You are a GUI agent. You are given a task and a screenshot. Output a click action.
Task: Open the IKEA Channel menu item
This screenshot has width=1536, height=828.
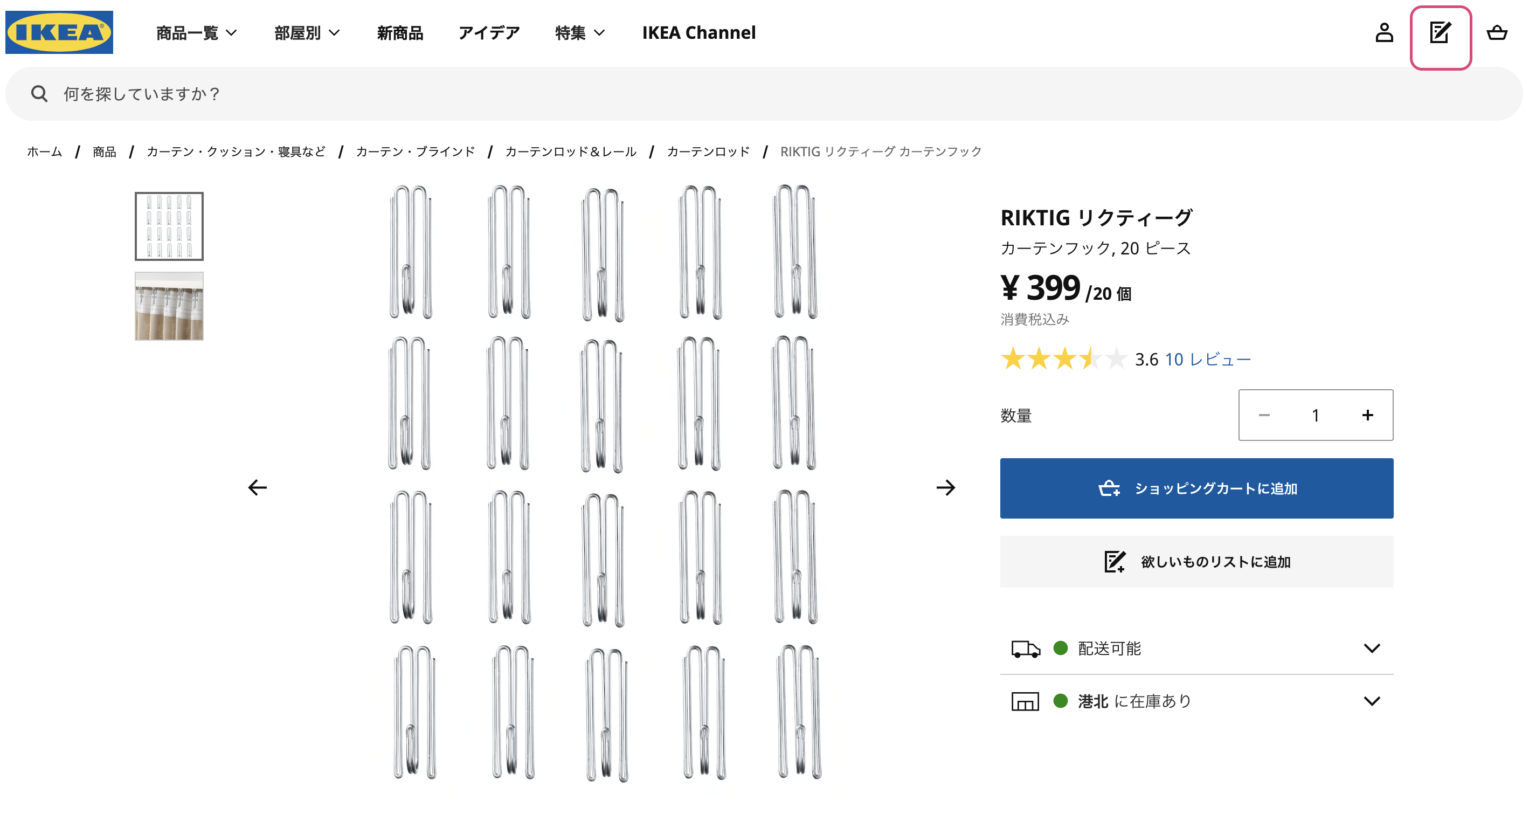coord(698,33)
